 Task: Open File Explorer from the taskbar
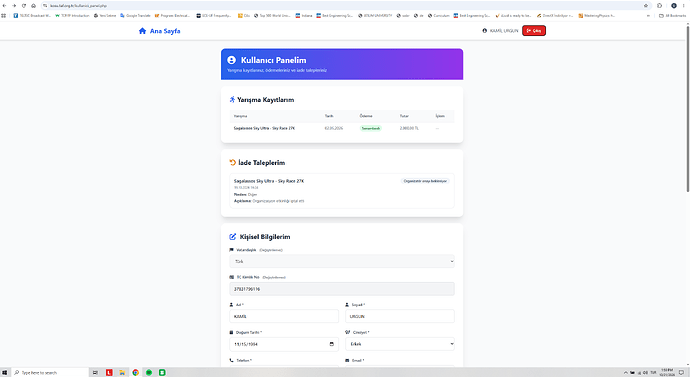[122, 372]
